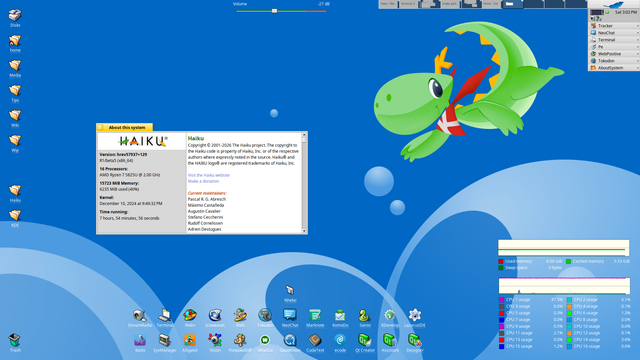Image resolution: width=640 pixels, height=360 pixels.
Task: Select Terminal in the Deskbar list
Action: 614,40
